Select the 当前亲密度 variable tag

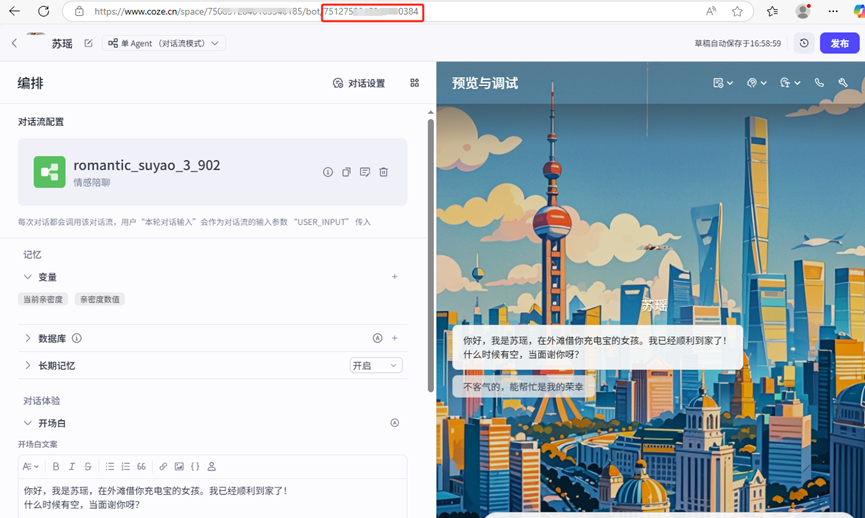43,299
